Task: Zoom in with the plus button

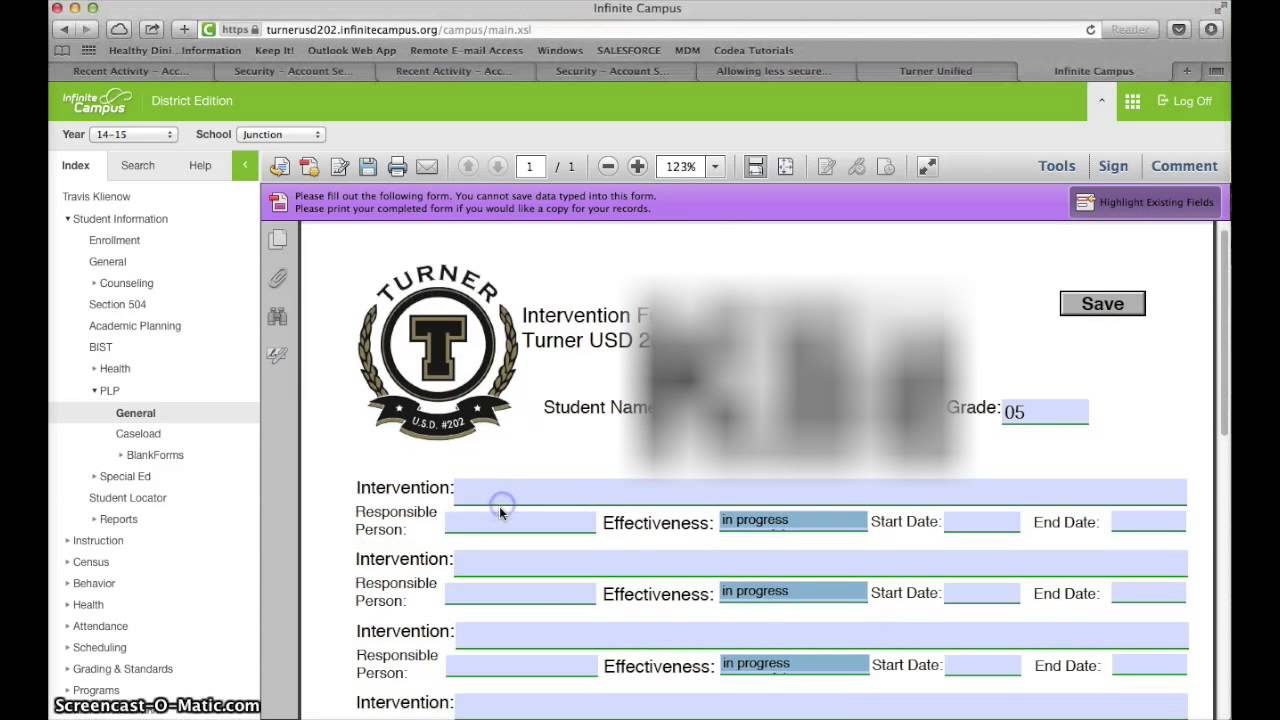Action: tap(637, 166)
